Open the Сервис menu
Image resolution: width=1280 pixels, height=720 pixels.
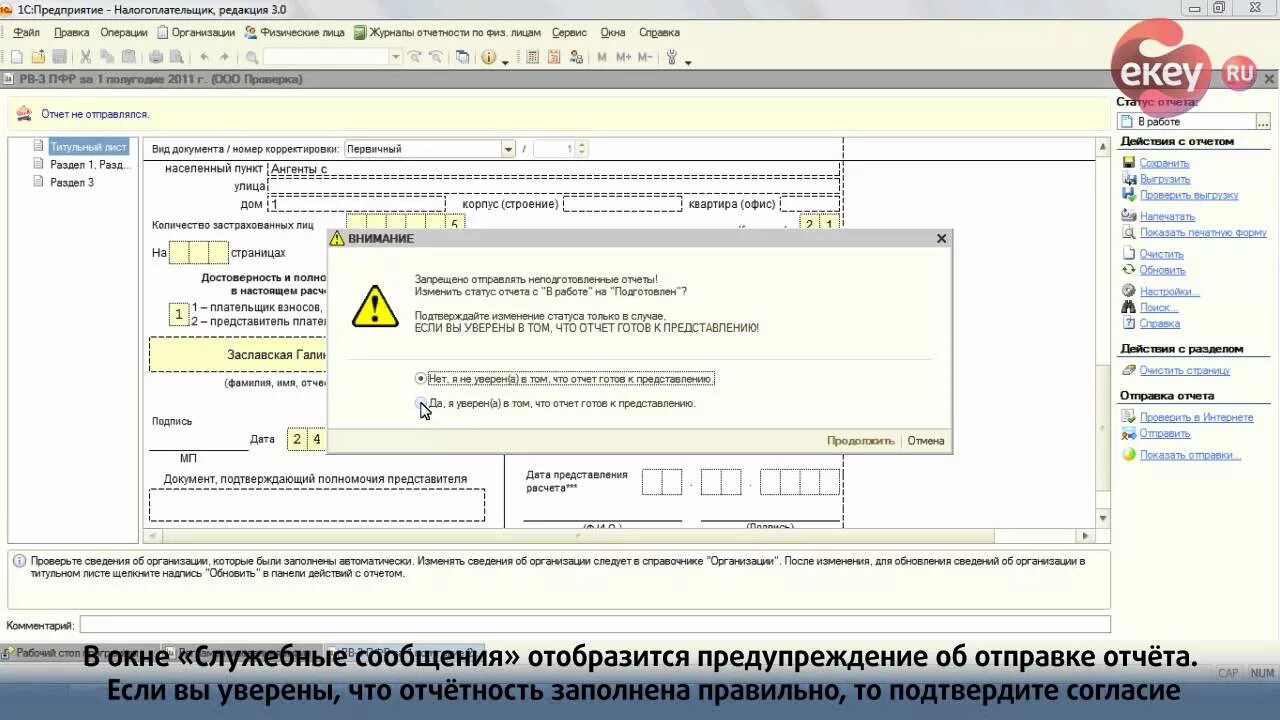pos(569,32)
